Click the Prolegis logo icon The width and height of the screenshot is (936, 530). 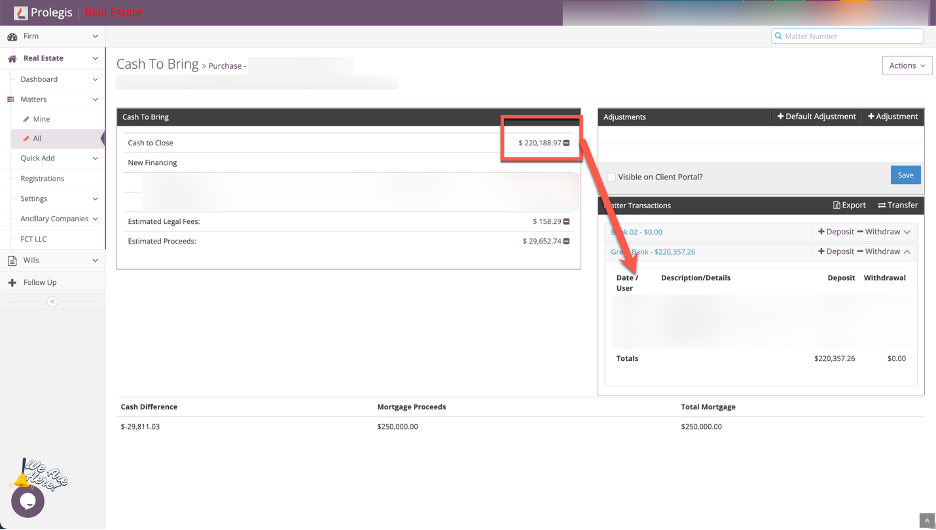tap(21, 13)
